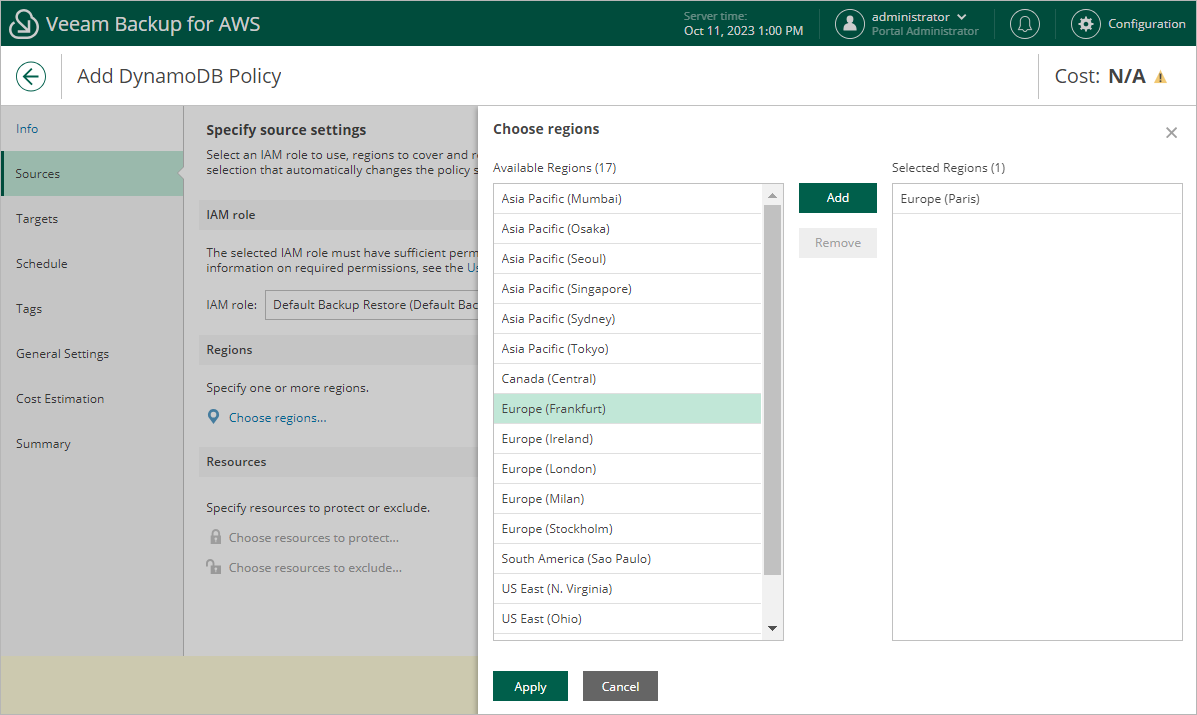Select the Sources step
This screenshot has width=1197, height=715.
pos(92,174)
